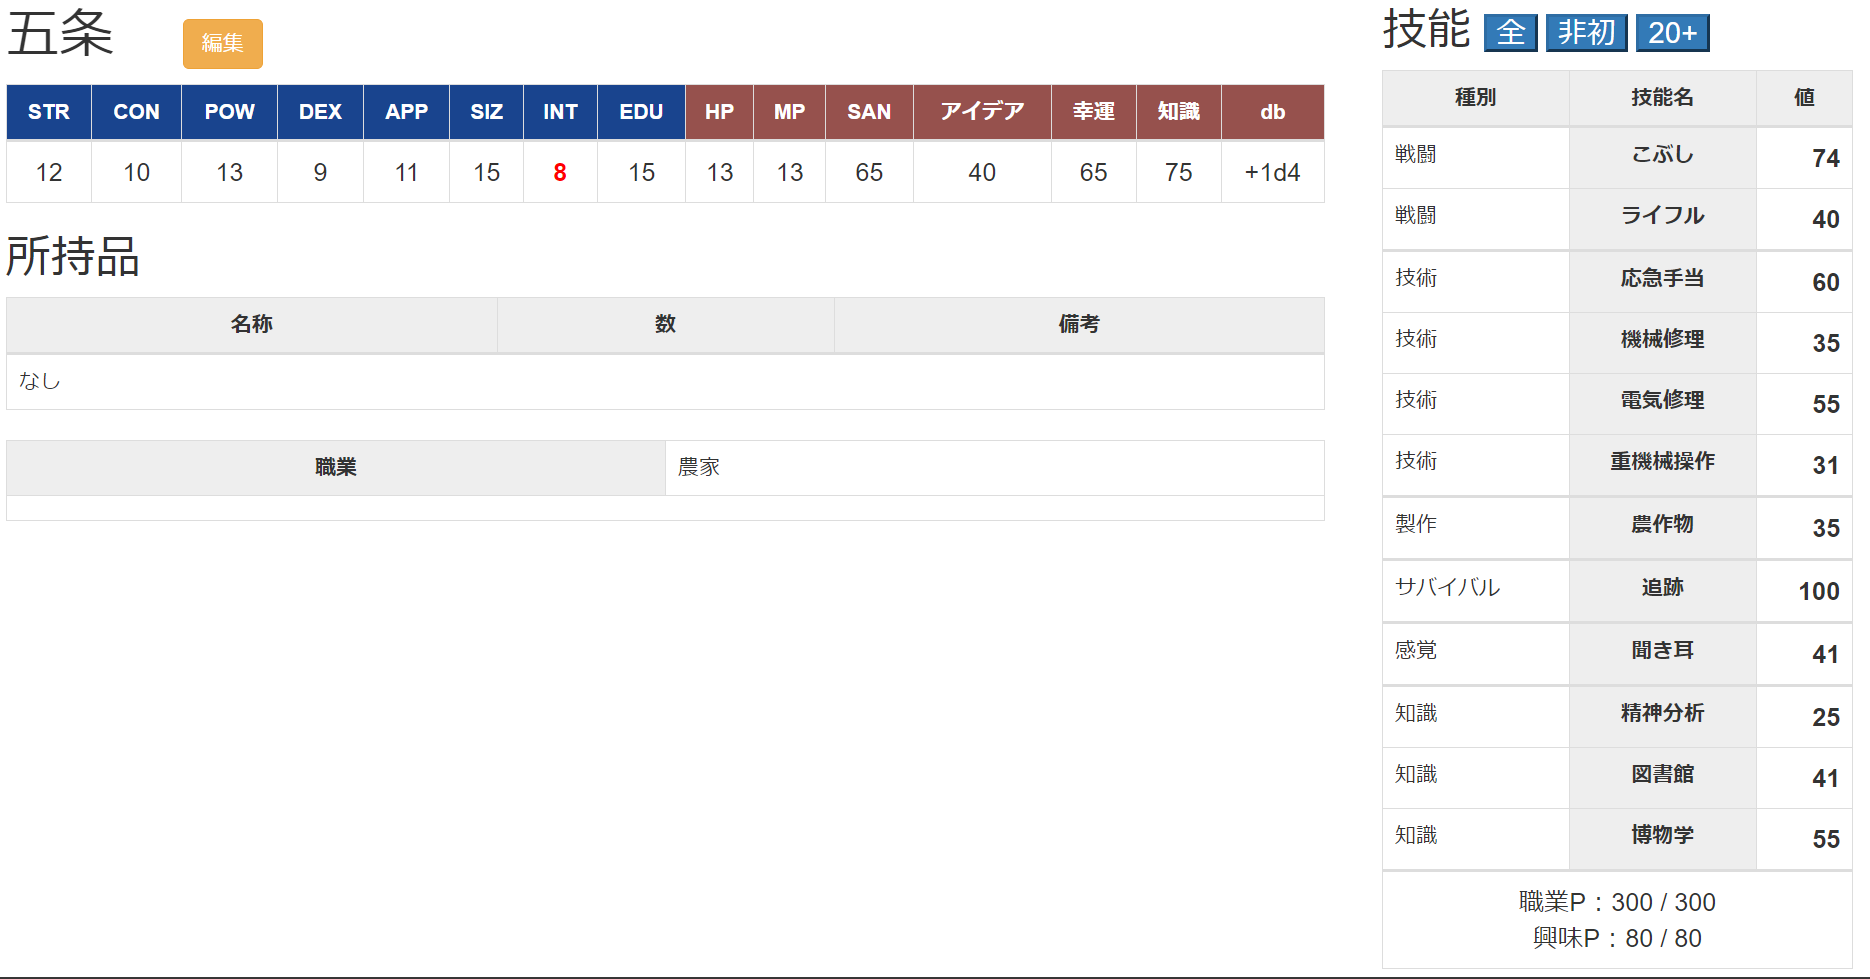Image resolution: width=1870 pixels, height=979 pixels.
Task: Click the db value +1d4
Action: (1272, 173)
